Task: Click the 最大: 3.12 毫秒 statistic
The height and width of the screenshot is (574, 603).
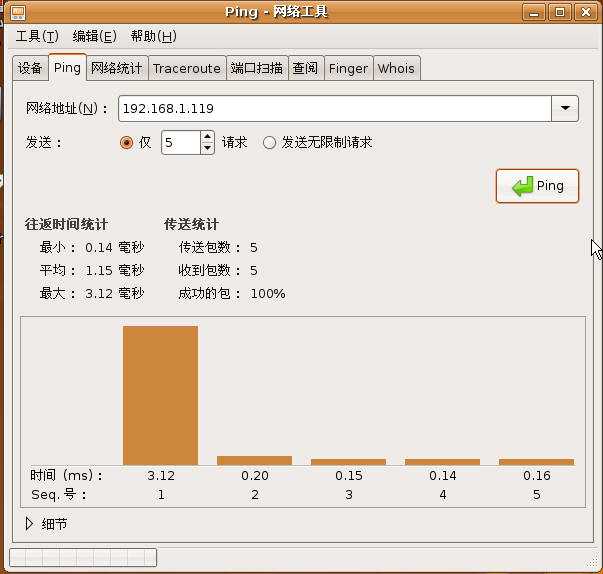Action: (92, 293)
